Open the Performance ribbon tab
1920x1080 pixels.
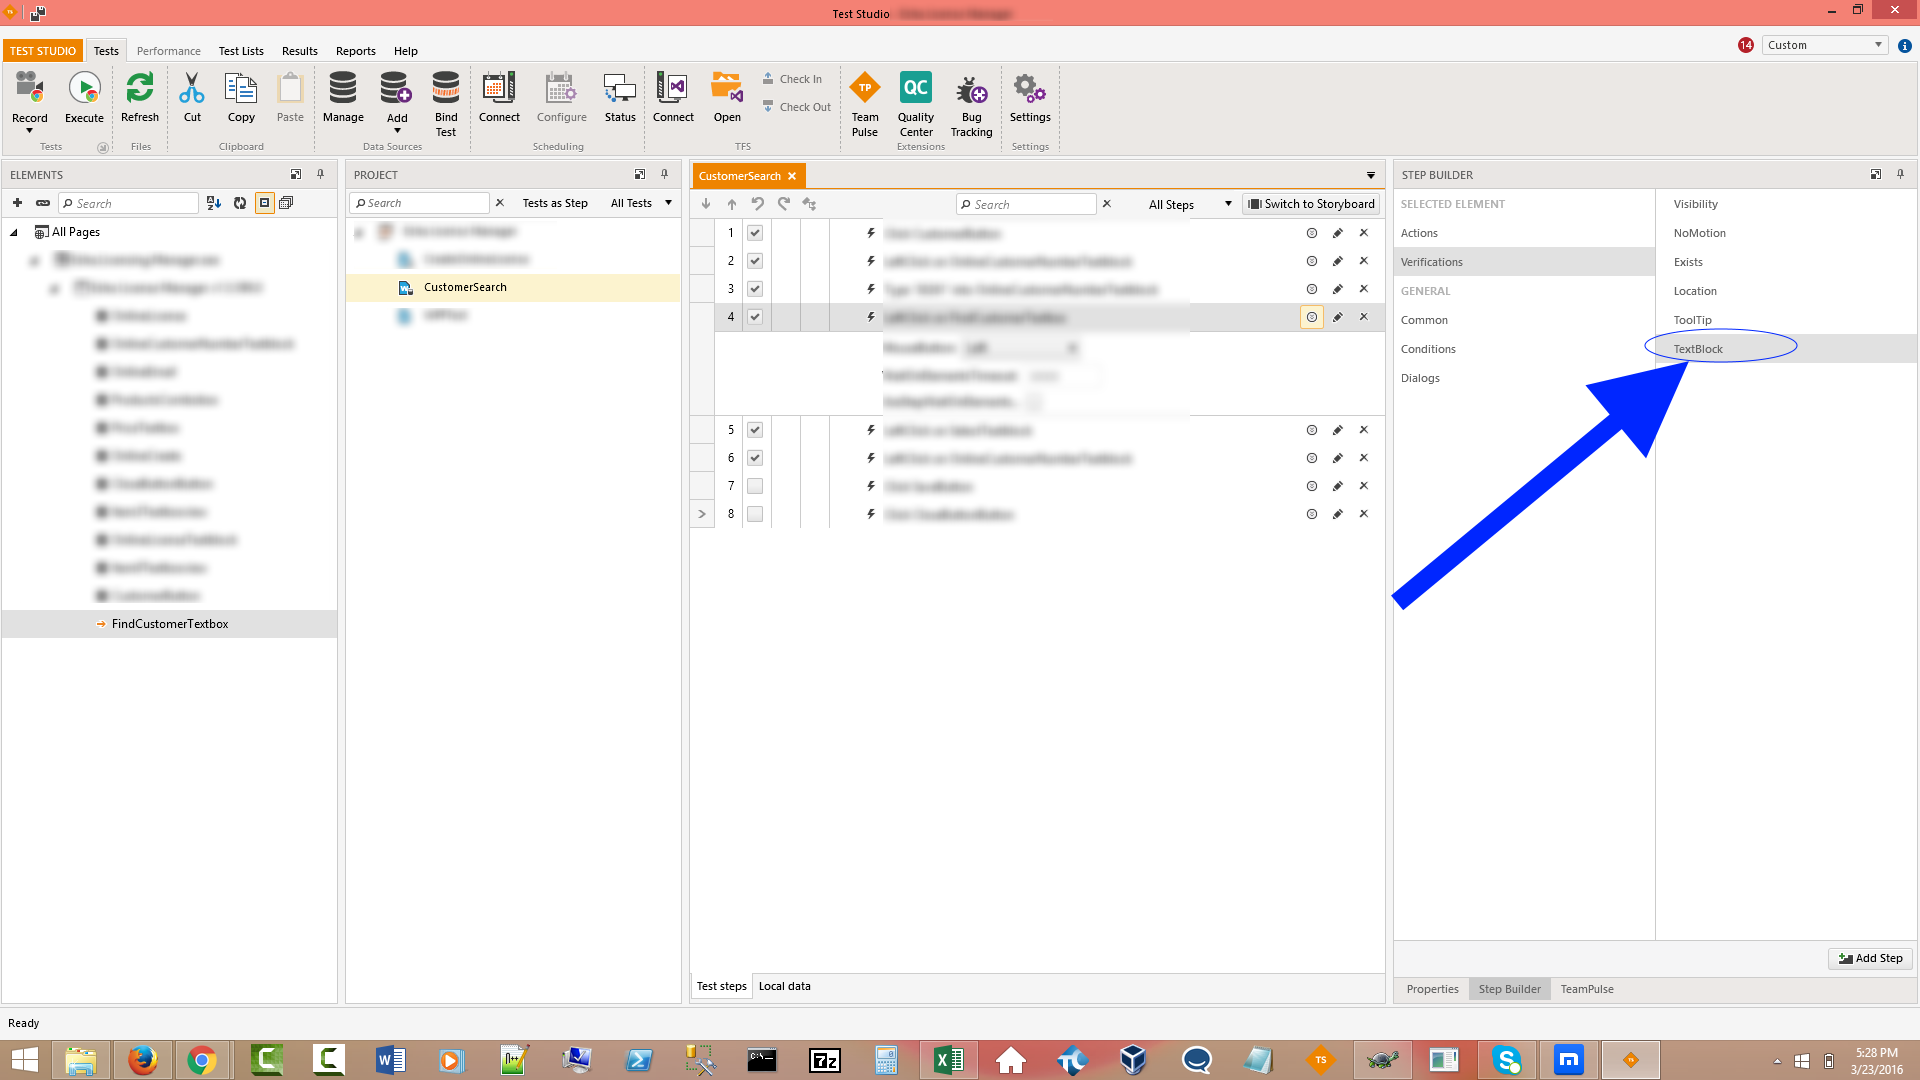168,51
